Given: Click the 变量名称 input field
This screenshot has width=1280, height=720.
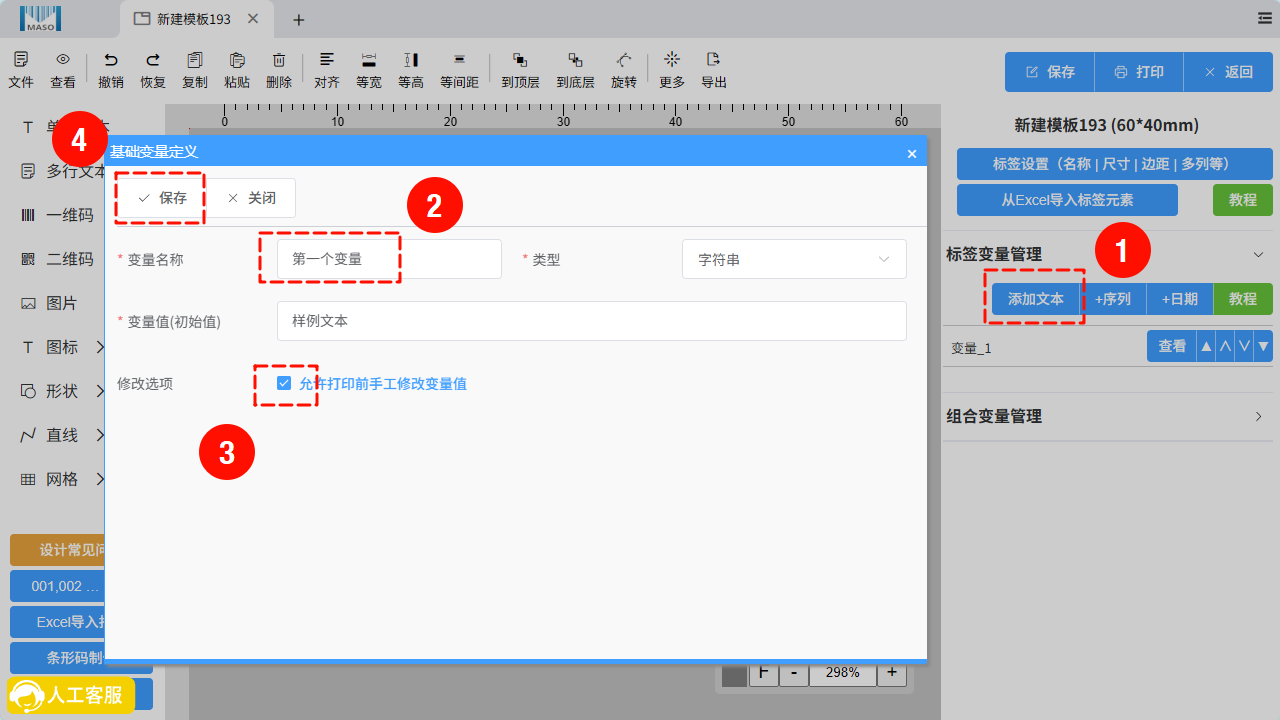Looking at the screenshot, I should 389,259.
